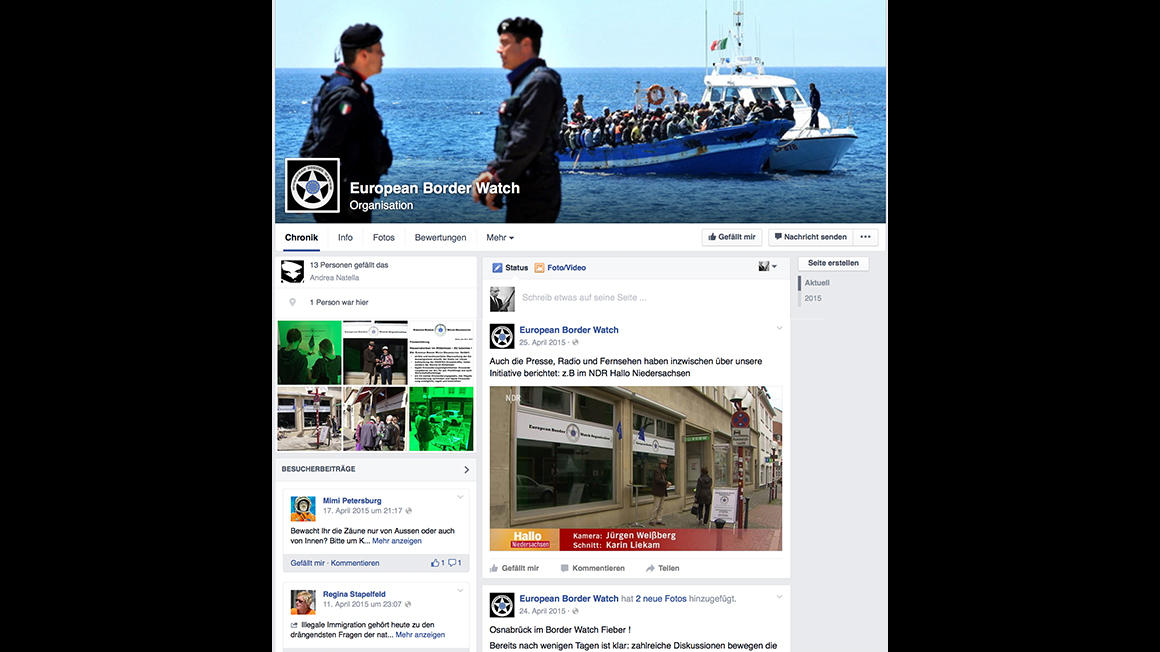Open the Info tab

click(345, 238)
